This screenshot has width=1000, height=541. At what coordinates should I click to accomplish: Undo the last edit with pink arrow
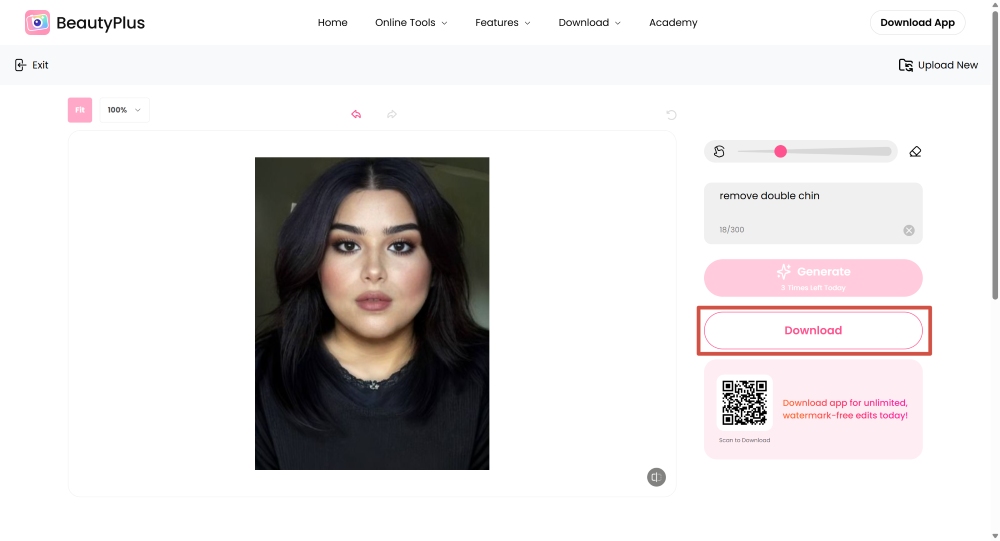pyautogui.click(x=357, y=114)
